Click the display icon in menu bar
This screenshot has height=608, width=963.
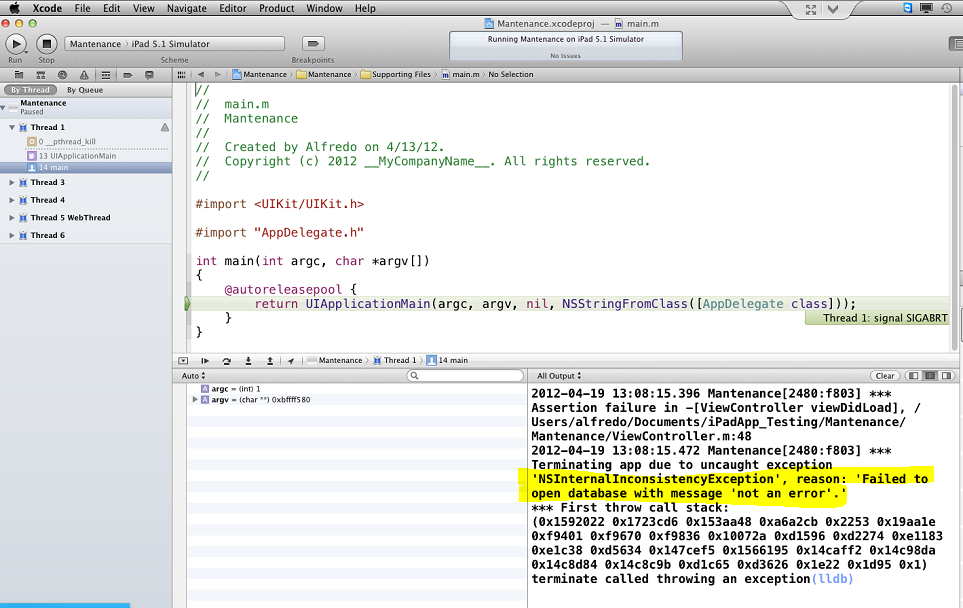point(926,8)
